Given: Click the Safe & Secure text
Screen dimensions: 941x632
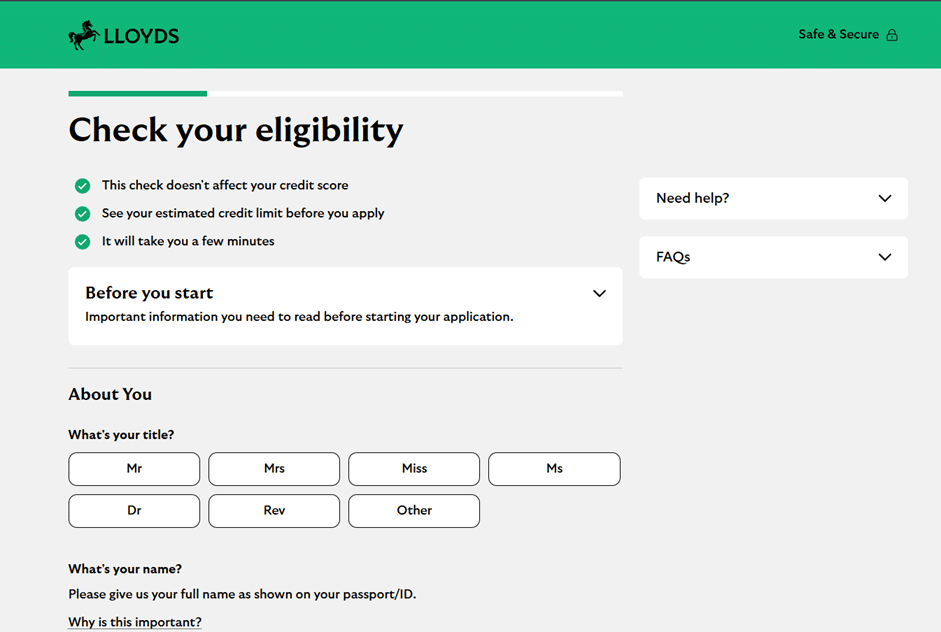Looking at the screenshot, I should click(838, 35).
